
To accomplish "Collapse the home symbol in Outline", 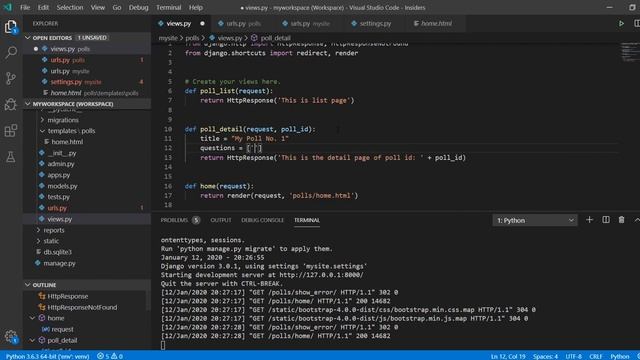I will pyautogui.click(x=32, y=318).
